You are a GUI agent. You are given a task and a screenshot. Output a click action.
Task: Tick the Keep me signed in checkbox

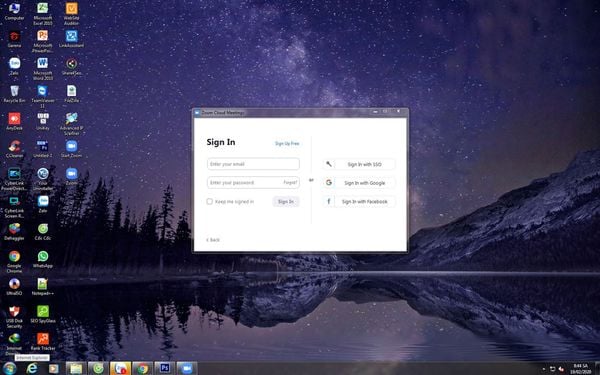coord(209,201)
